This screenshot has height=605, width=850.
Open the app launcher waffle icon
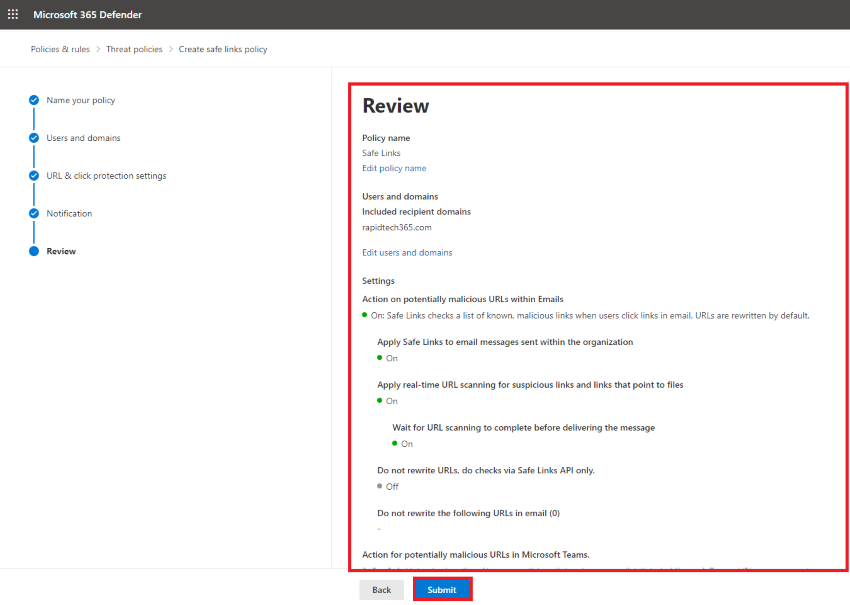point(13,15)
